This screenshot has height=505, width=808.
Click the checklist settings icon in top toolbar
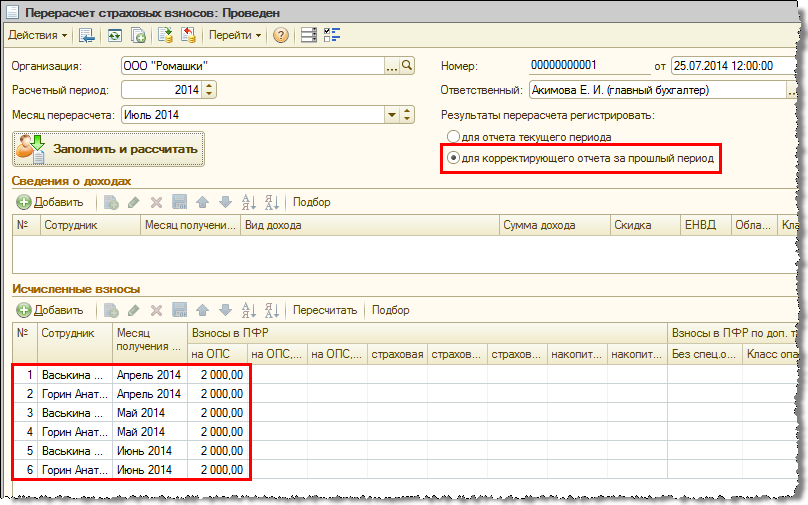[332, 36]
